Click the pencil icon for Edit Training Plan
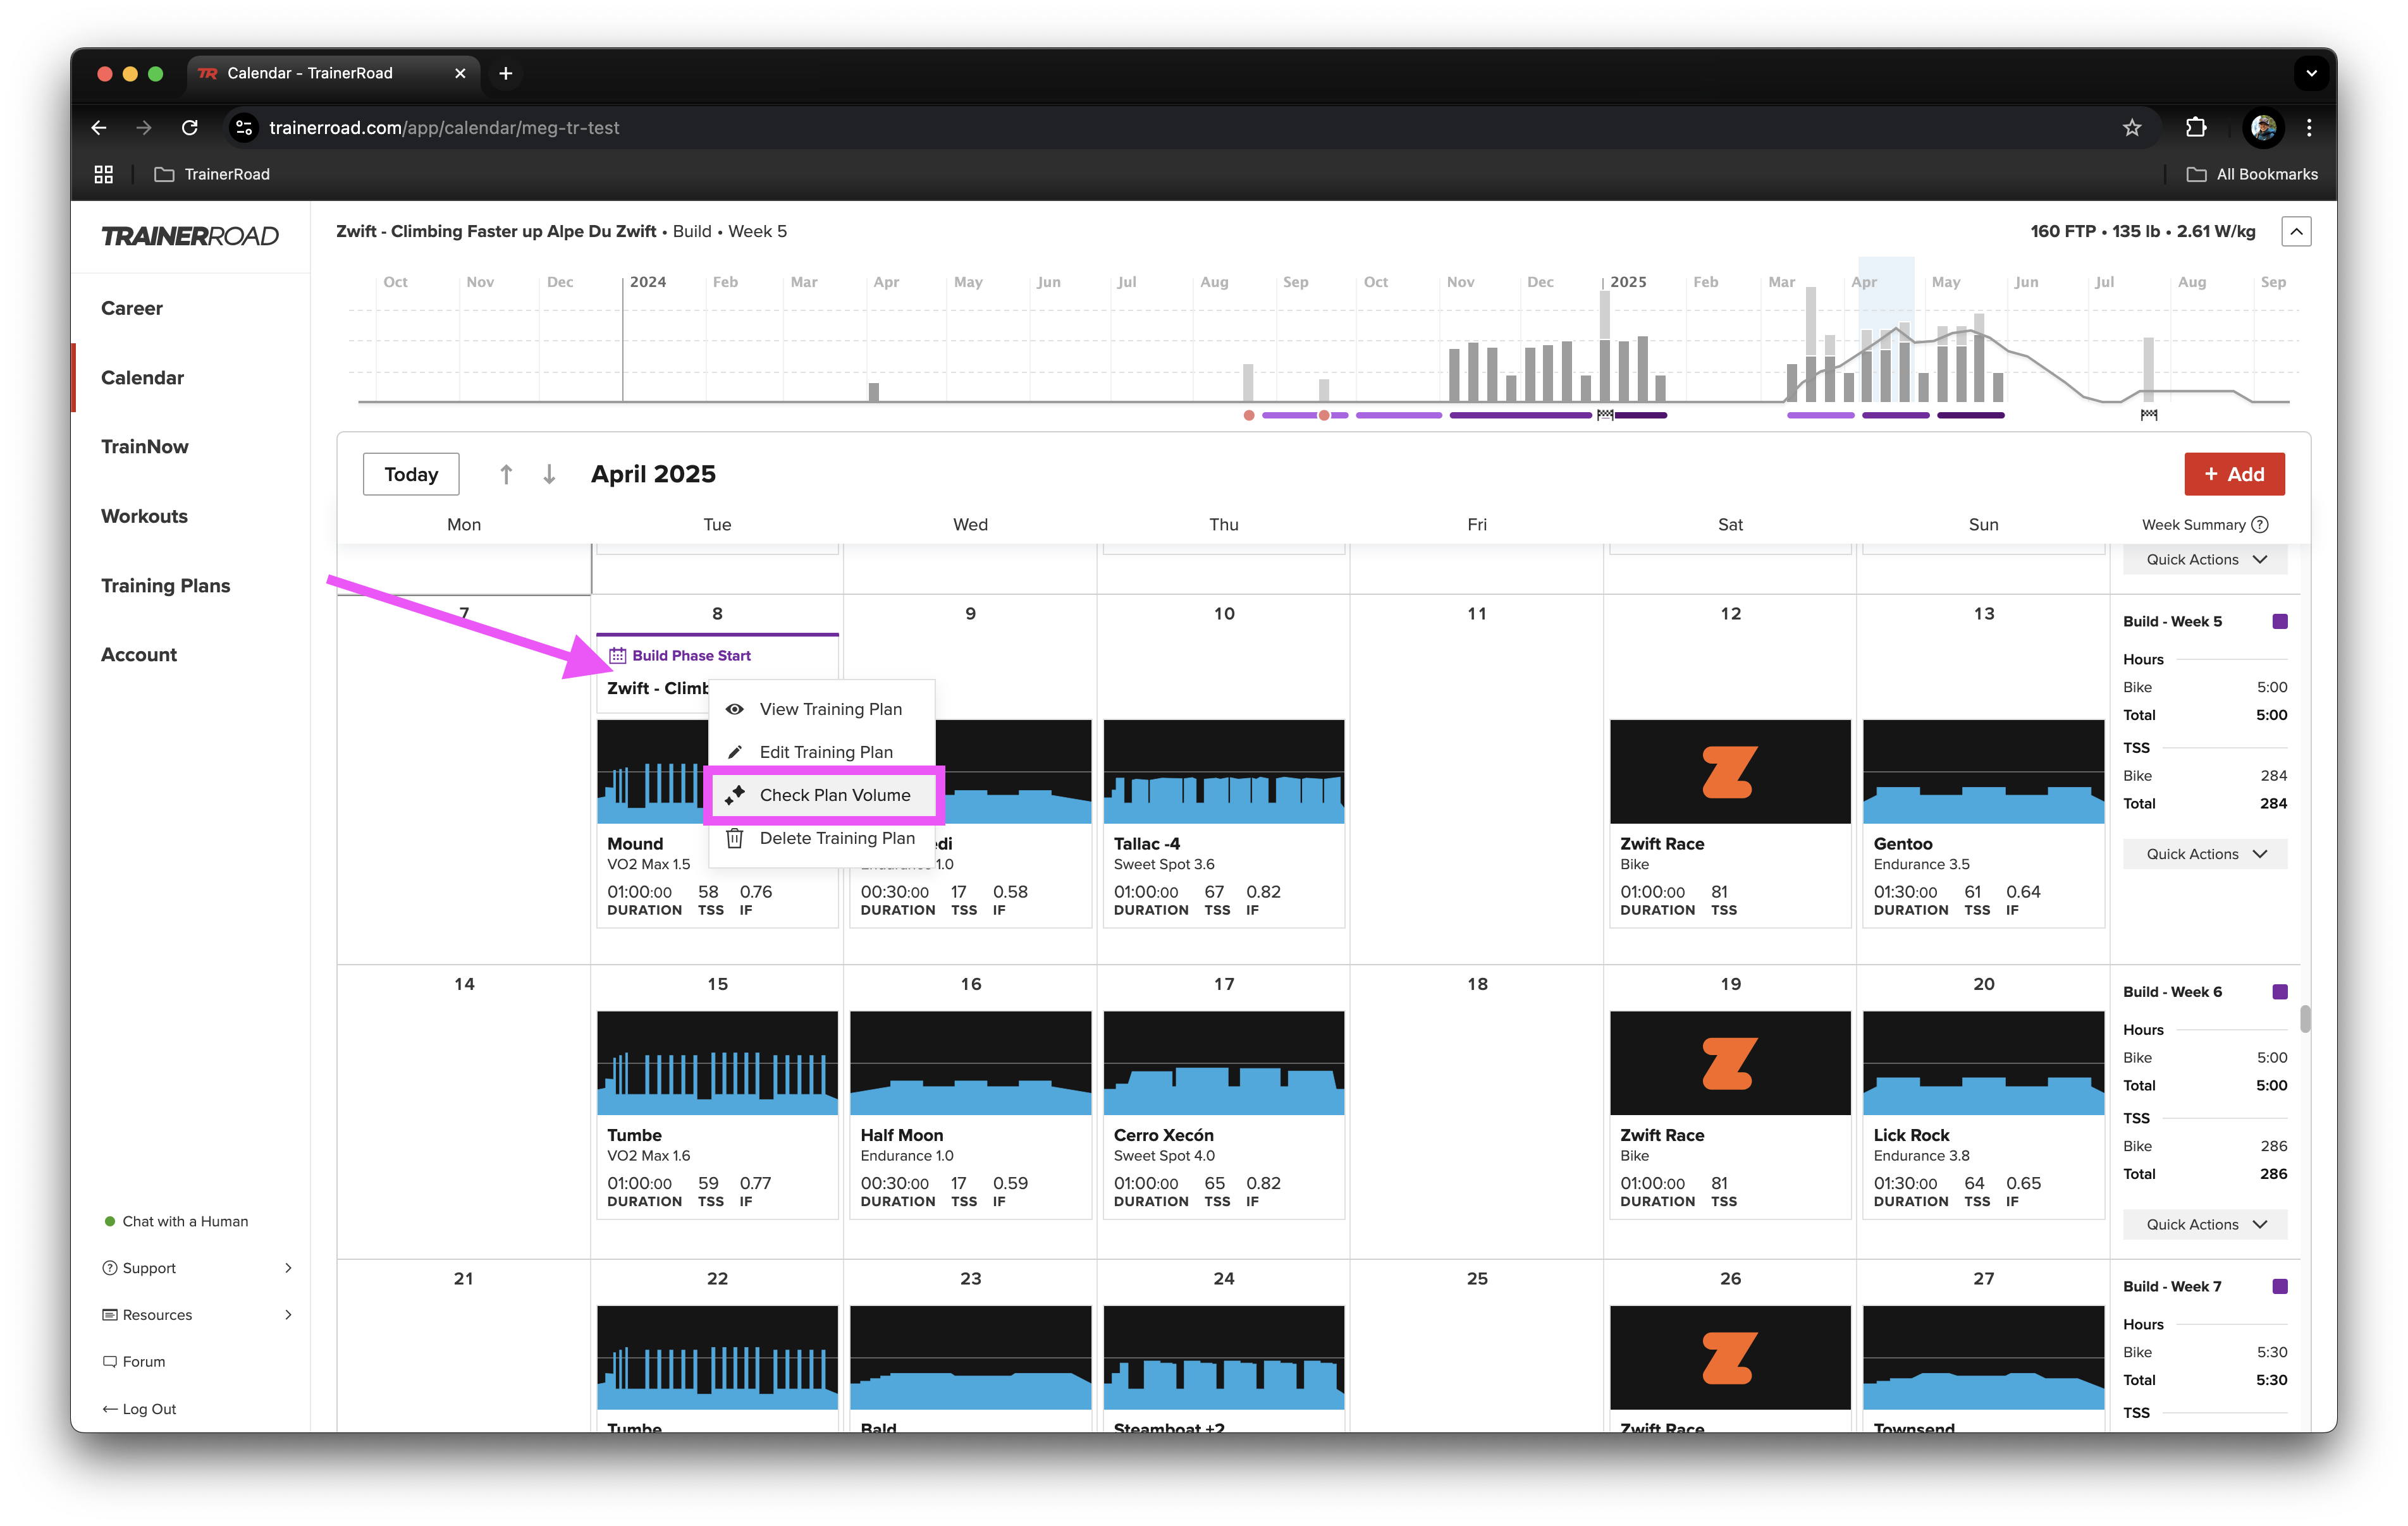 pyautogui.click(x=735, y=752)
